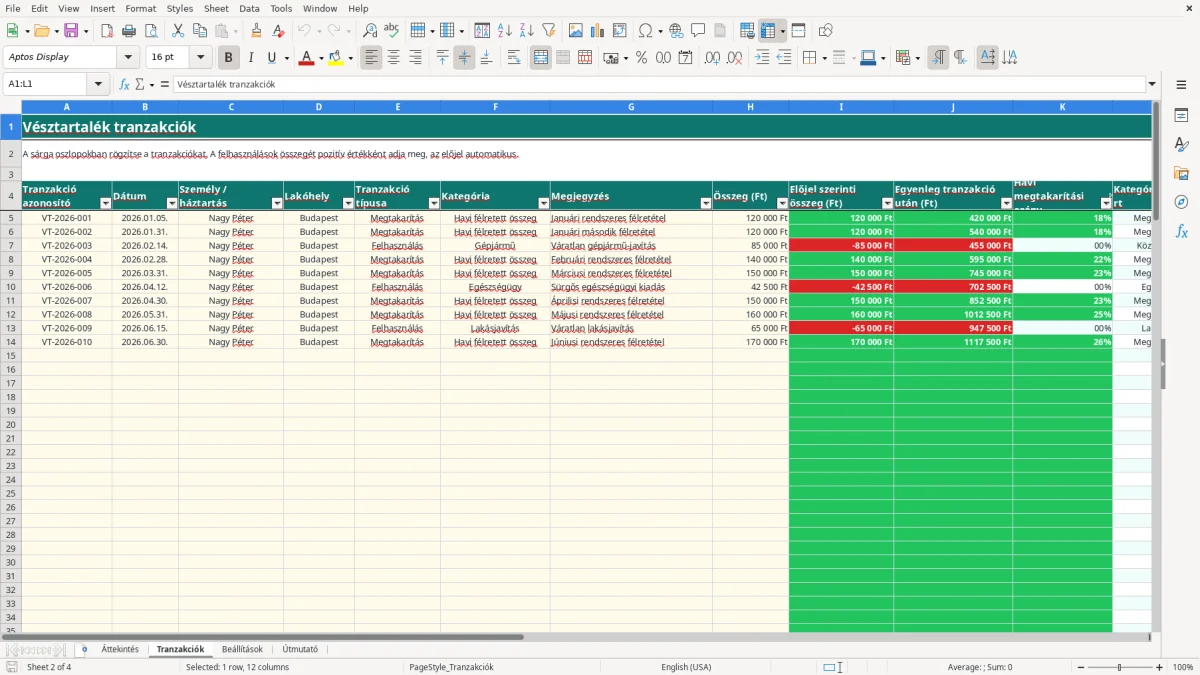The height and width of the screenshot is (675, 1200).
Task: Click the status bar zoom slider
Action: [x=1119, y=667]
